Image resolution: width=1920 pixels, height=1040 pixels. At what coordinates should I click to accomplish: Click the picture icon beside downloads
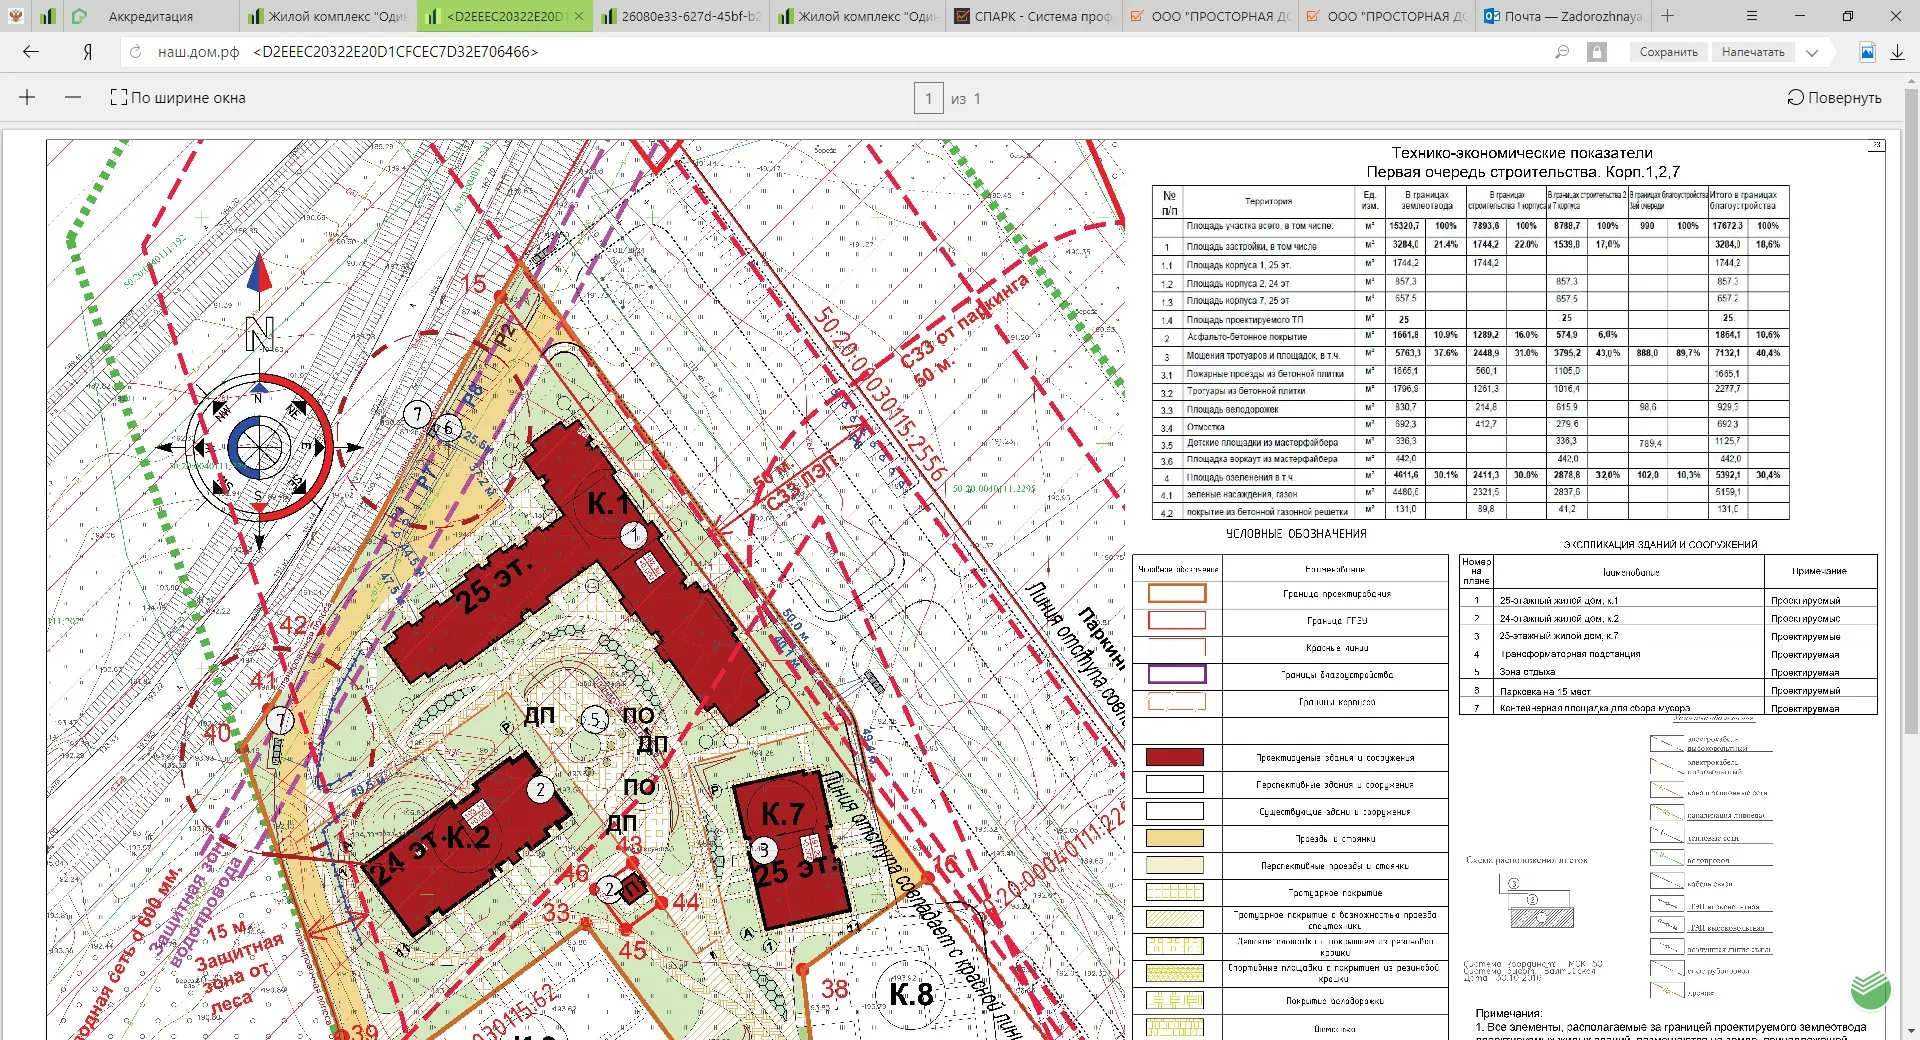point(1867,52)
